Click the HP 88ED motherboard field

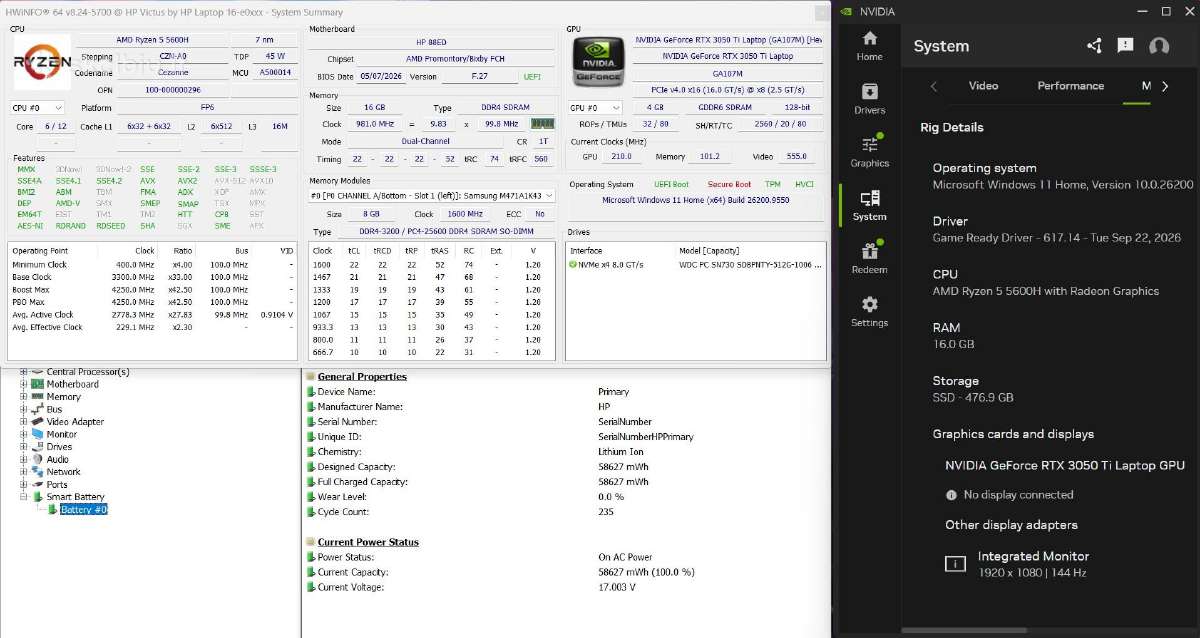tap(431, 44)
